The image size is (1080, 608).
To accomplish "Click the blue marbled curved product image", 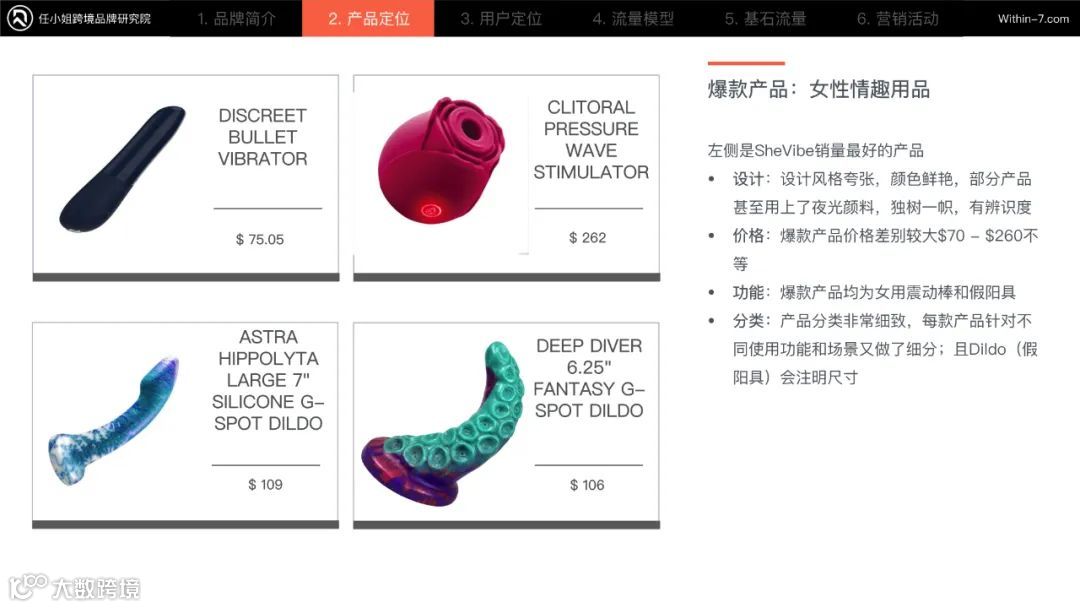I will point(114,420).
